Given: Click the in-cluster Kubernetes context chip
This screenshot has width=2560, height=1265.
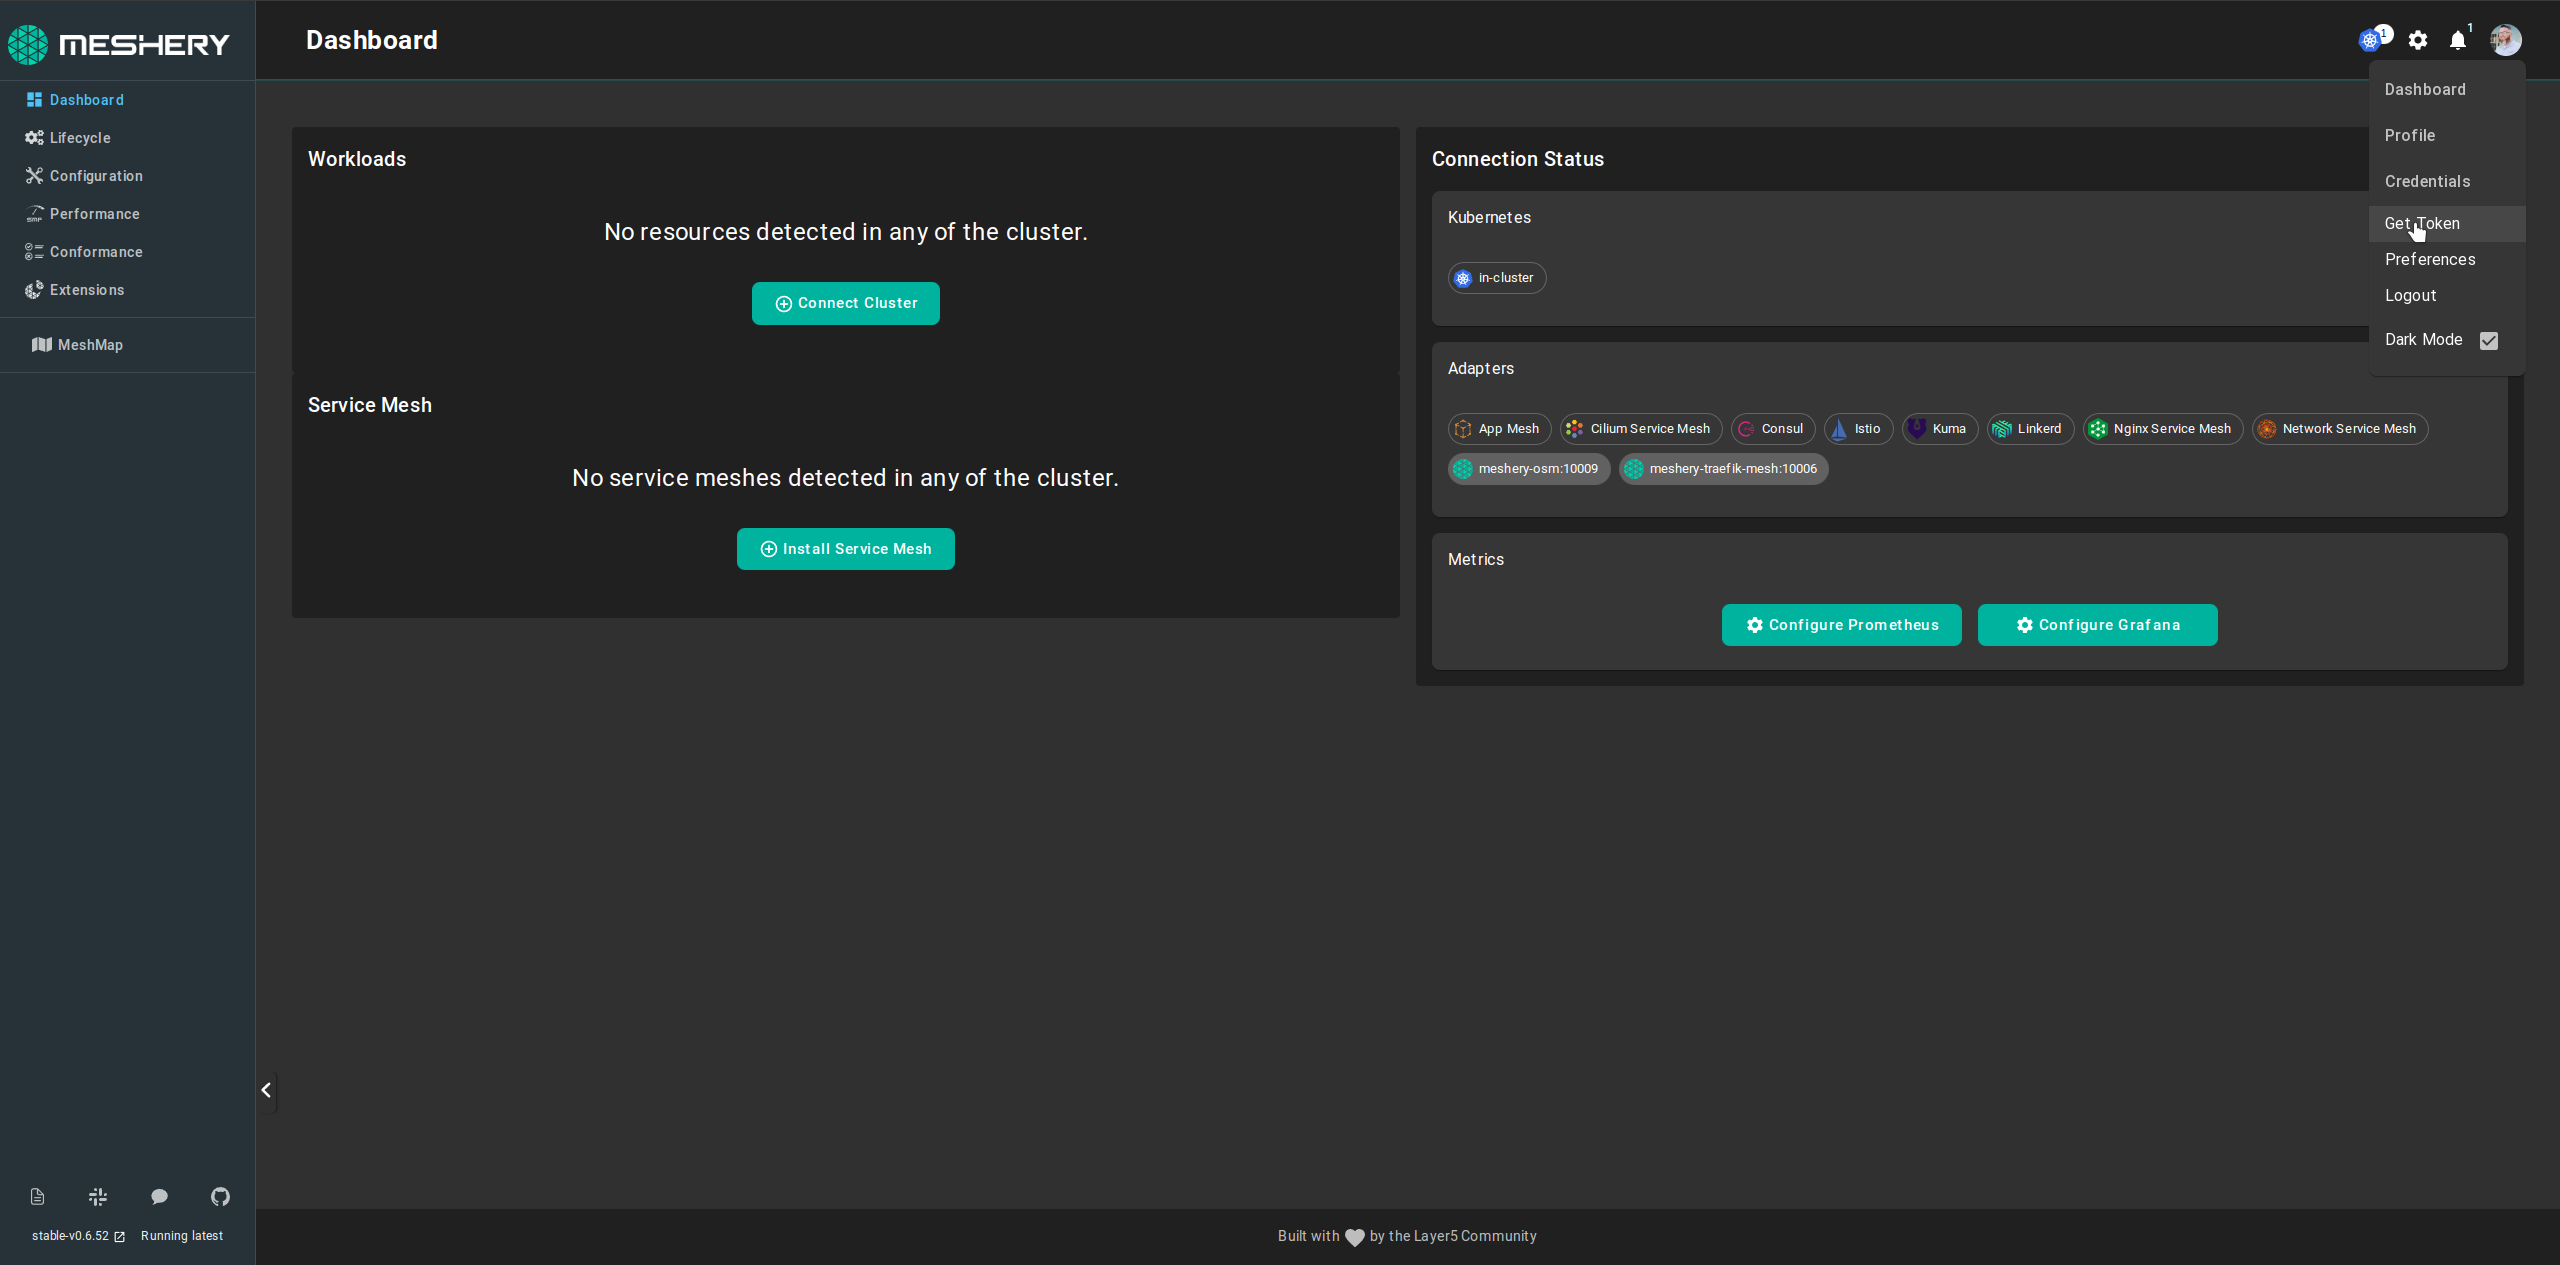Looking at the screenshot, I should coord(1495,278).
